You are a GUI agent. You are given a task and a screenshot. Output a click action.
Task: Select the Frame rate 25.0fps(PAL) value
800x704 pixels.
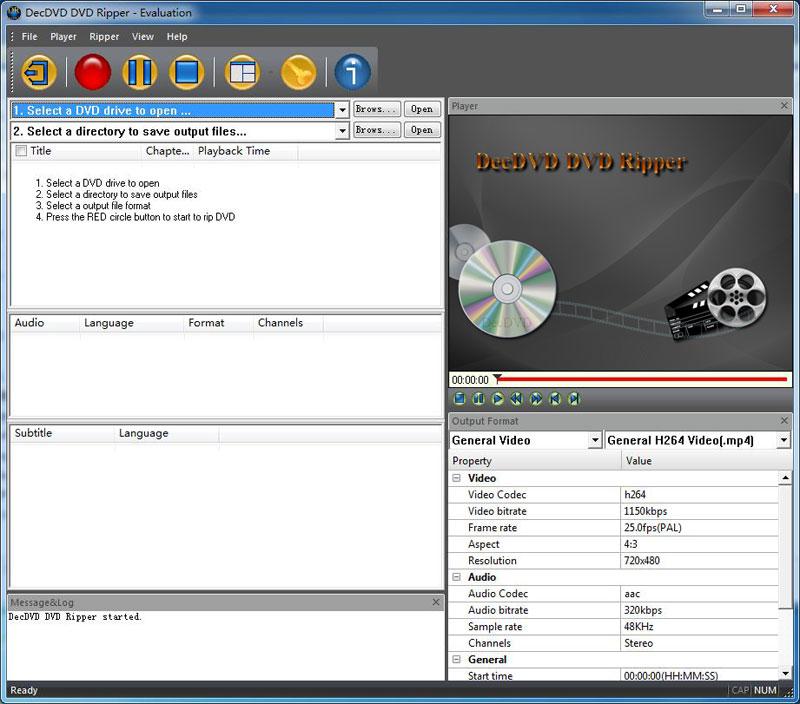pyautogui.click(x=699, y=527)
